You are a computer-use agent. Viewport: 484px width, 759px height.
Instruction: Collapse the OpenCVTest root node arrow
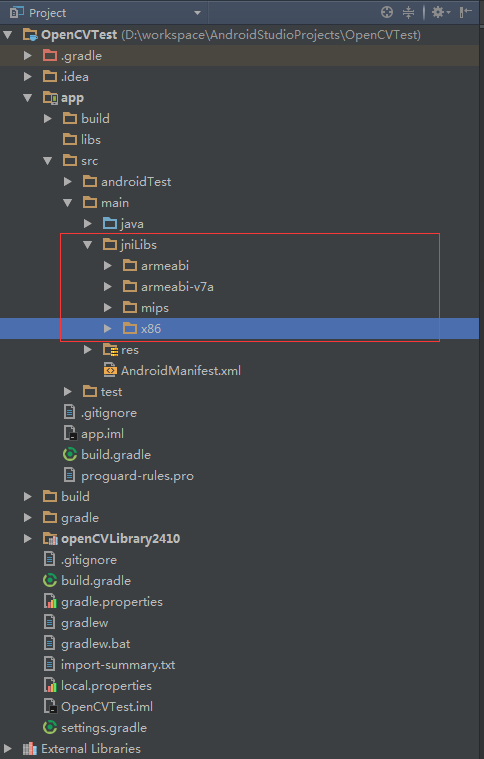tap(8, 35)
